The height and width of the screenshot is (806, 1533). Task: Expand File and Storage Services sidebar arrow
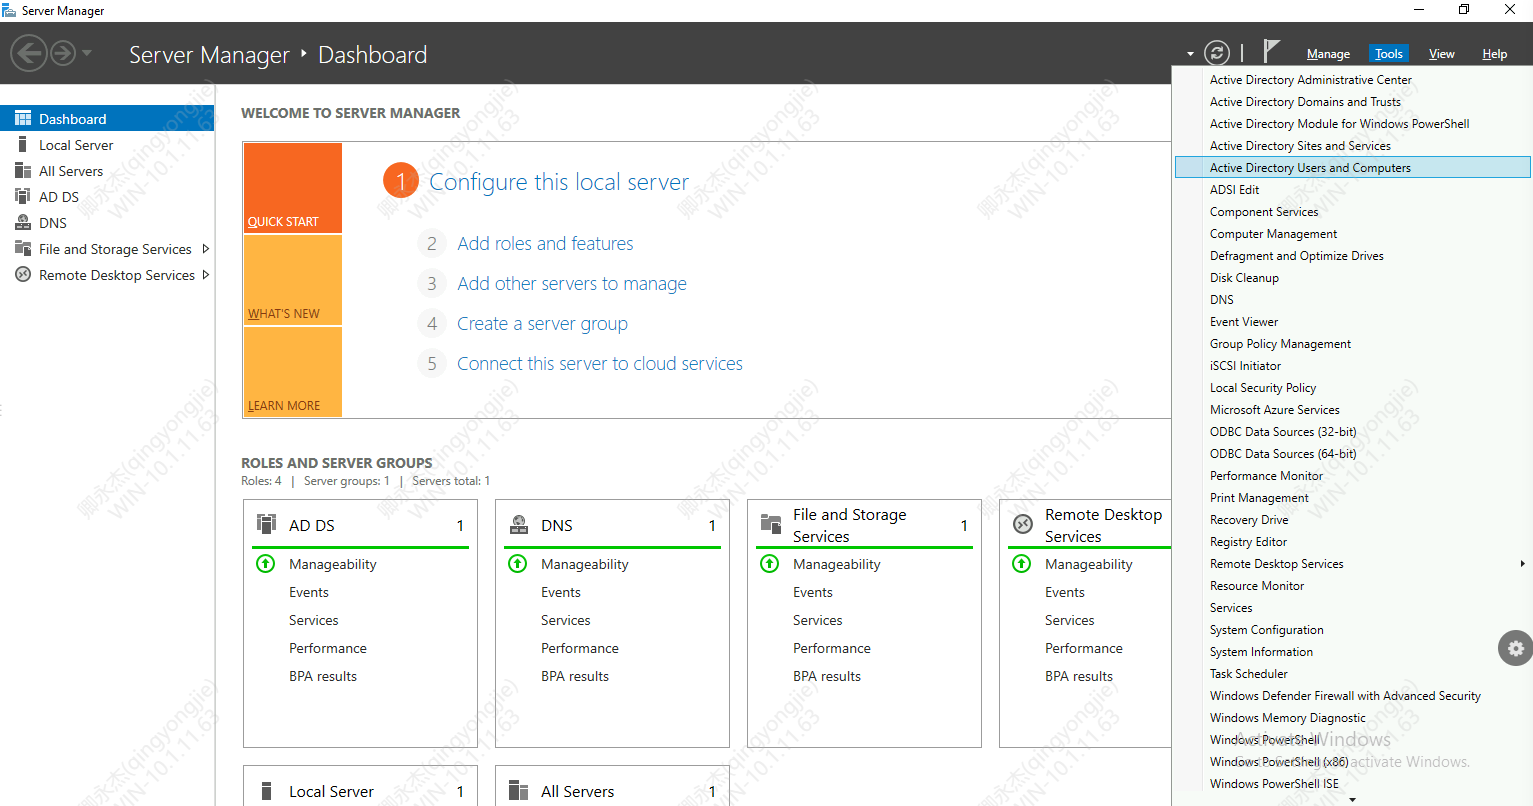pyautogui.click(x=206, y=248)
